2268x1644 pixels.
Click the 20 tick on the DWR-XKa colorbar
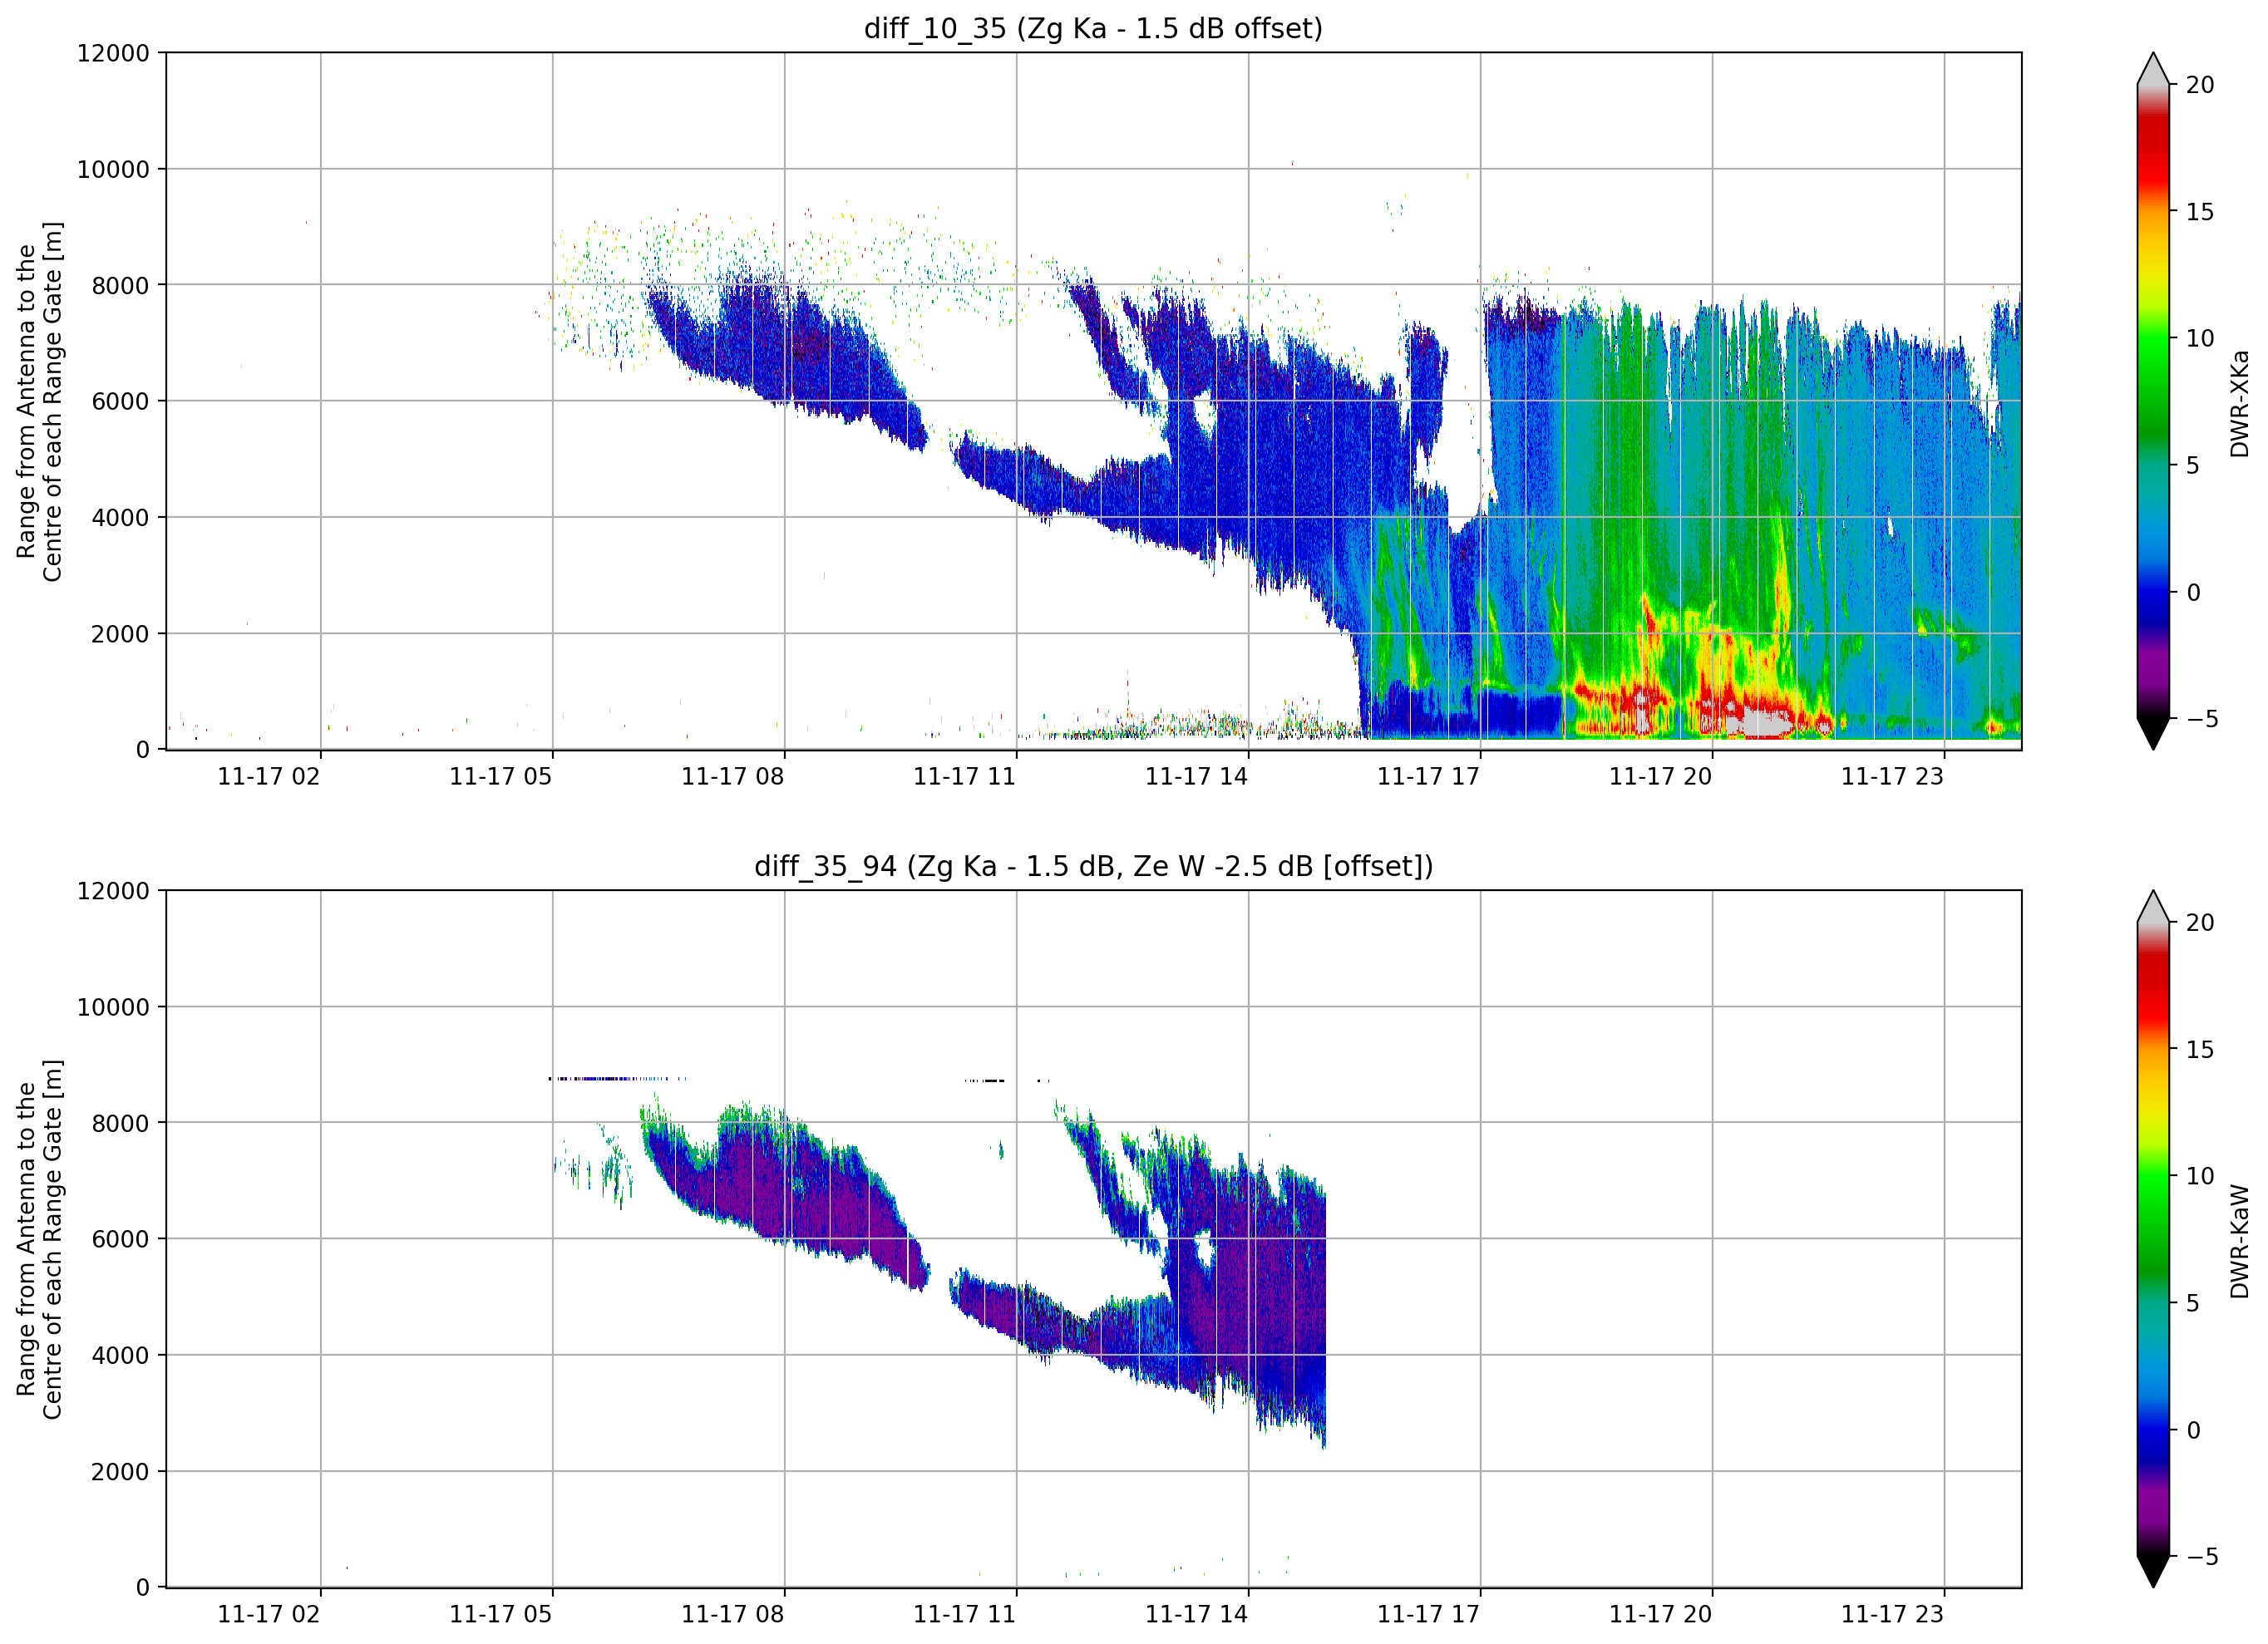coord(2200,85)
